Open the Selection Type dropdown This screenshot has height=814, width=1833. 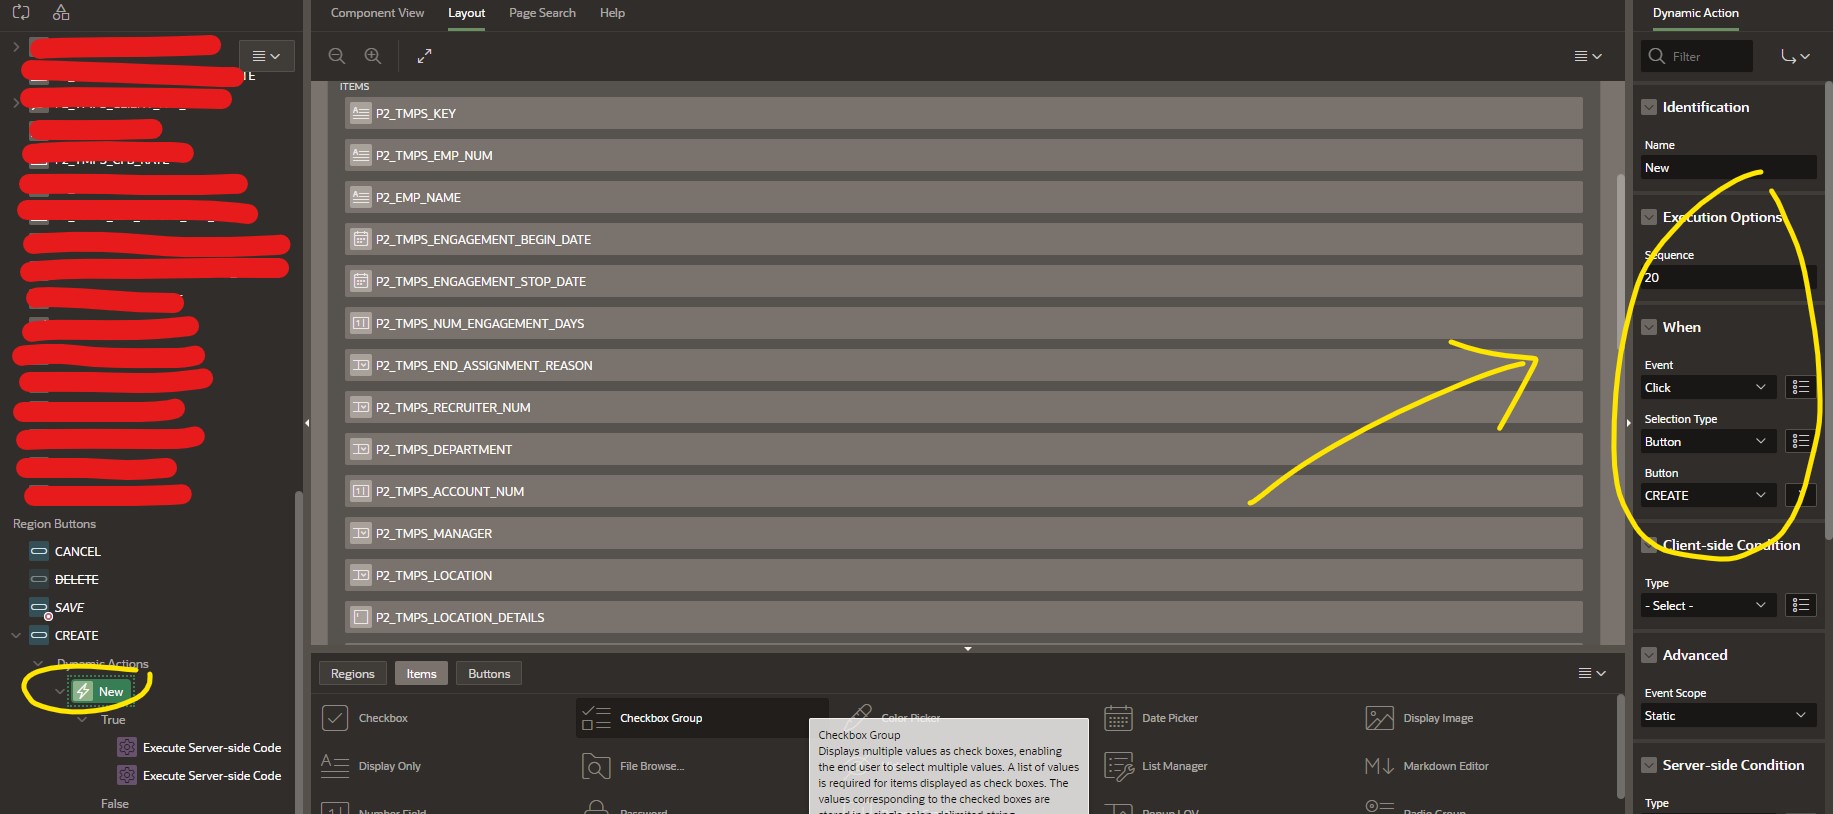pos(1708,441)
